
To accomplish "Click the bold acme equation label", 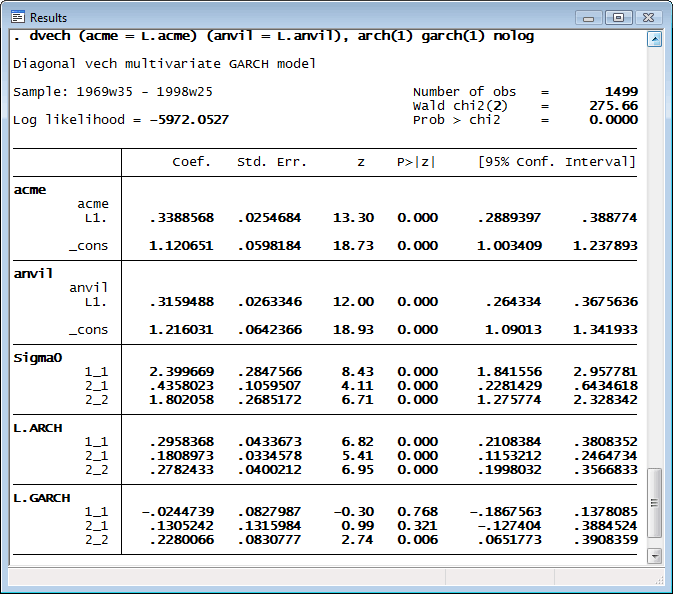I will [x=30, y=189].
